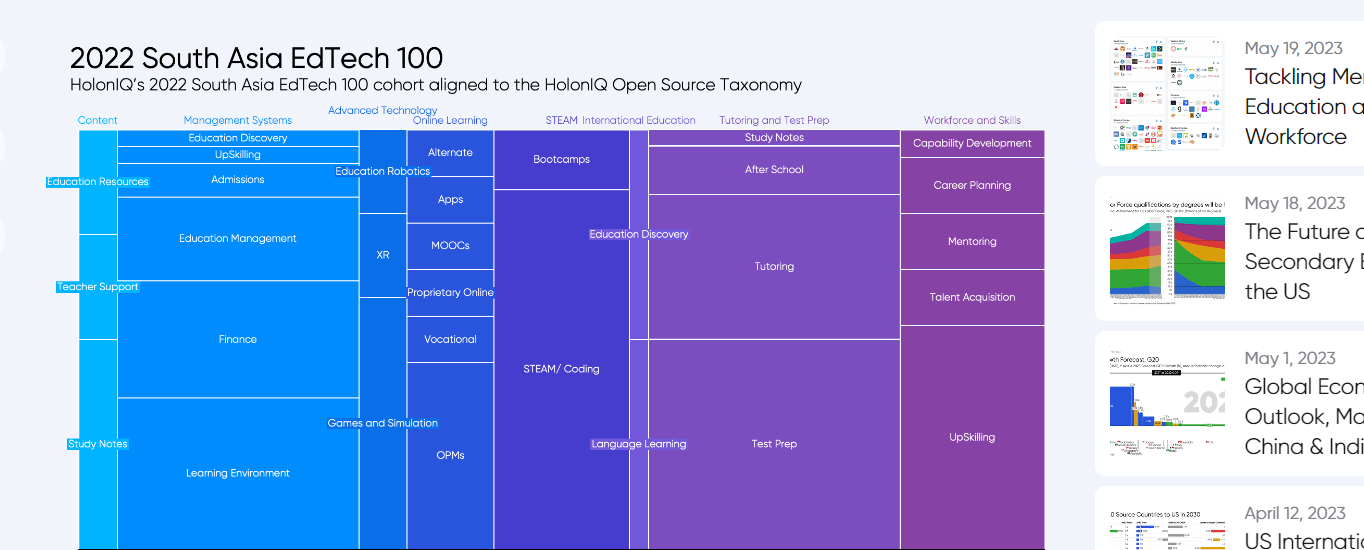Open the stacked area chart article thumbnail
This screenshot has height=550, width=1364.
[x=1166, y=249]
